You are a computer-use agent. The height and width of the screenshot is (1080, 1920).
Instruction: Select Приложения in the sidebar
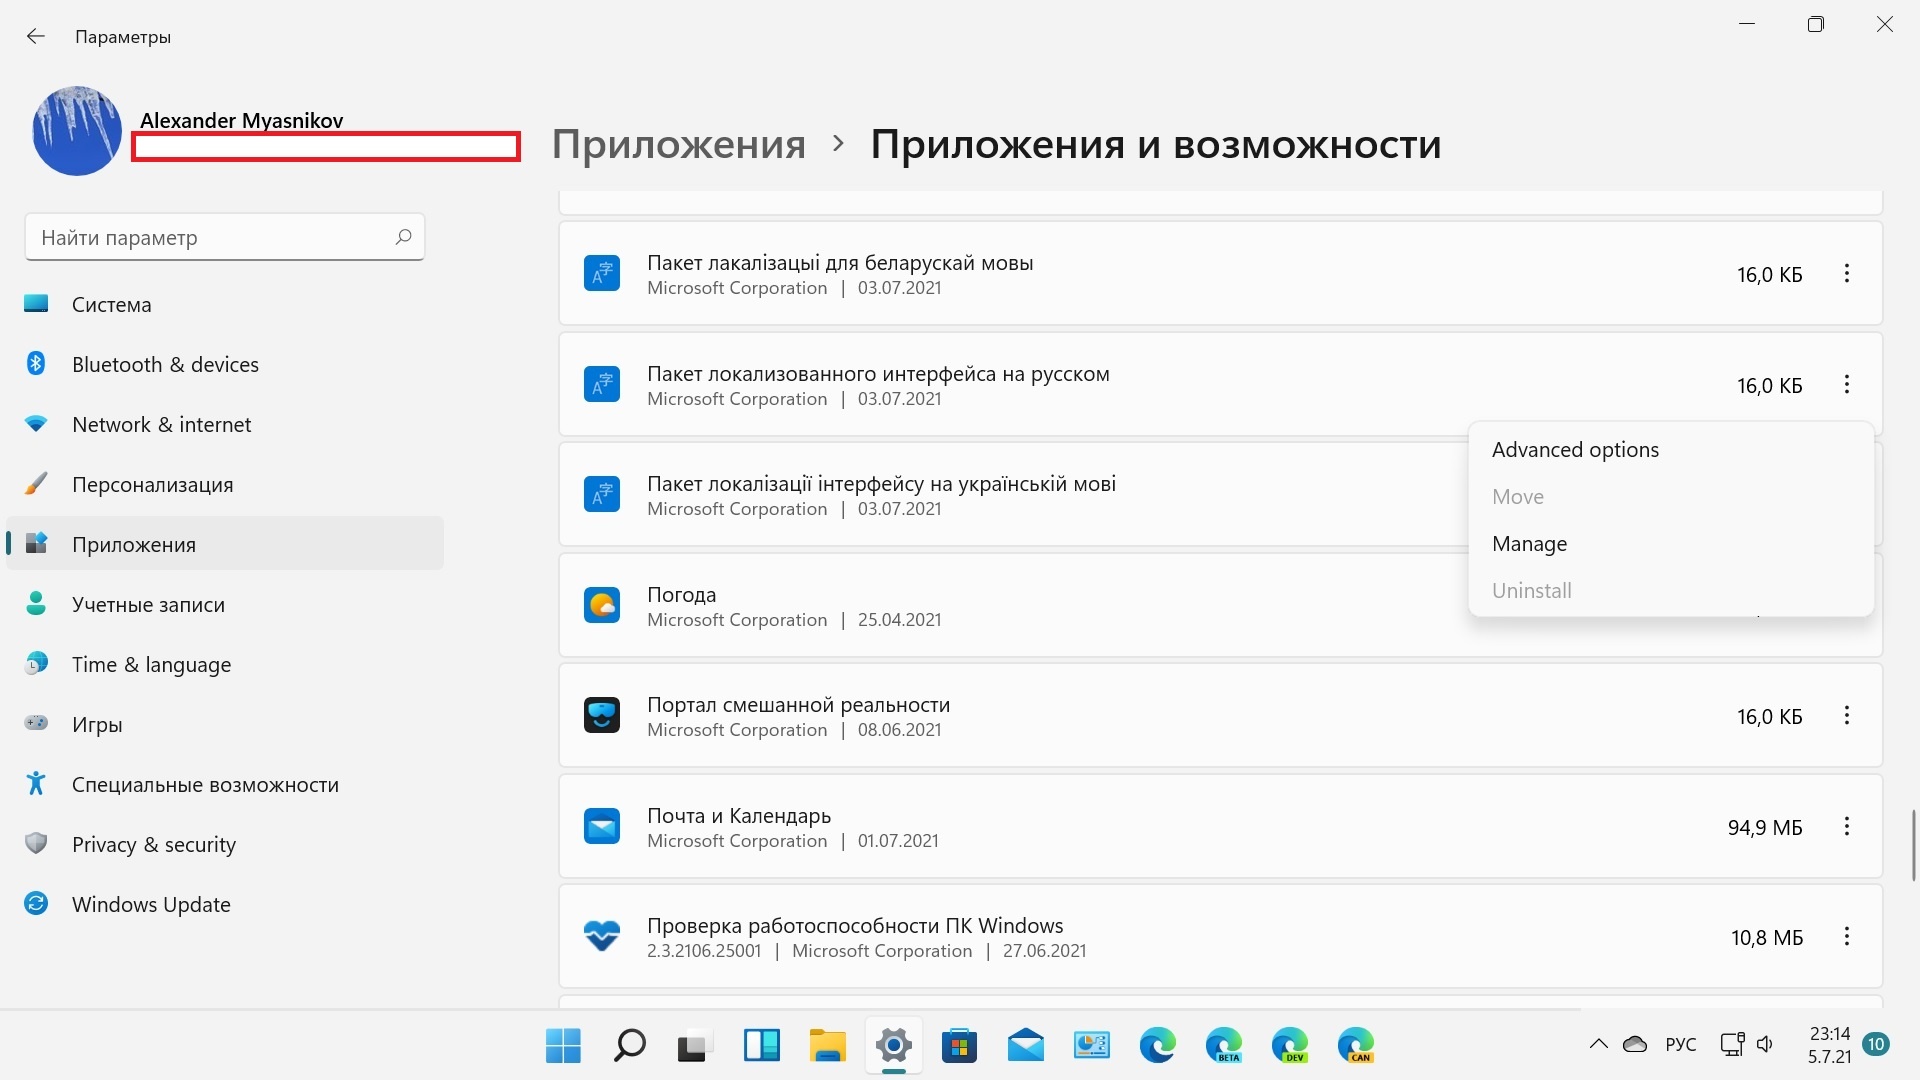[x=225, y=544]
